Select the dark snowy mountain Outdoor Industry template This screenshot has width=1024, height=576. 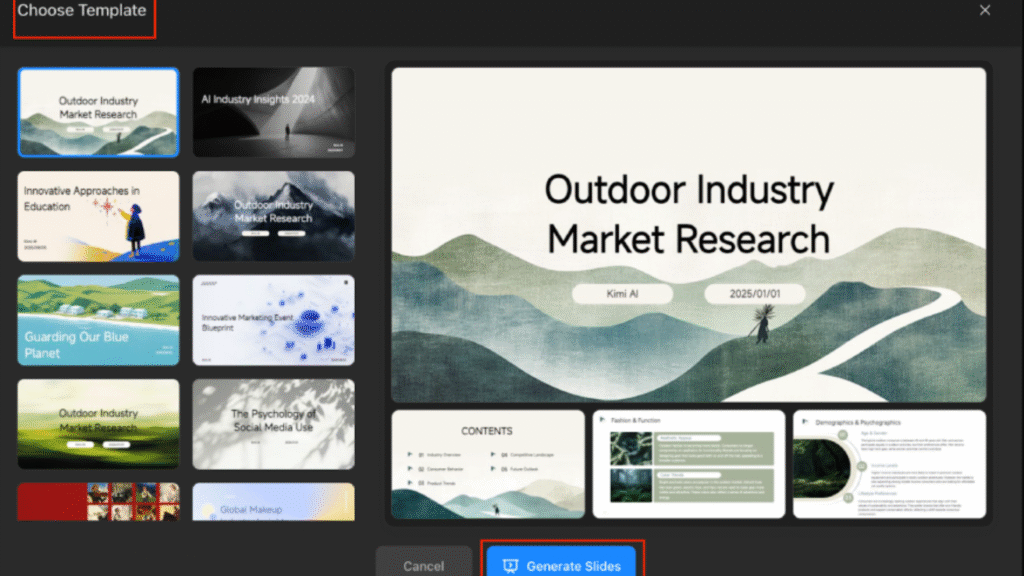click(x=273, y=216)
